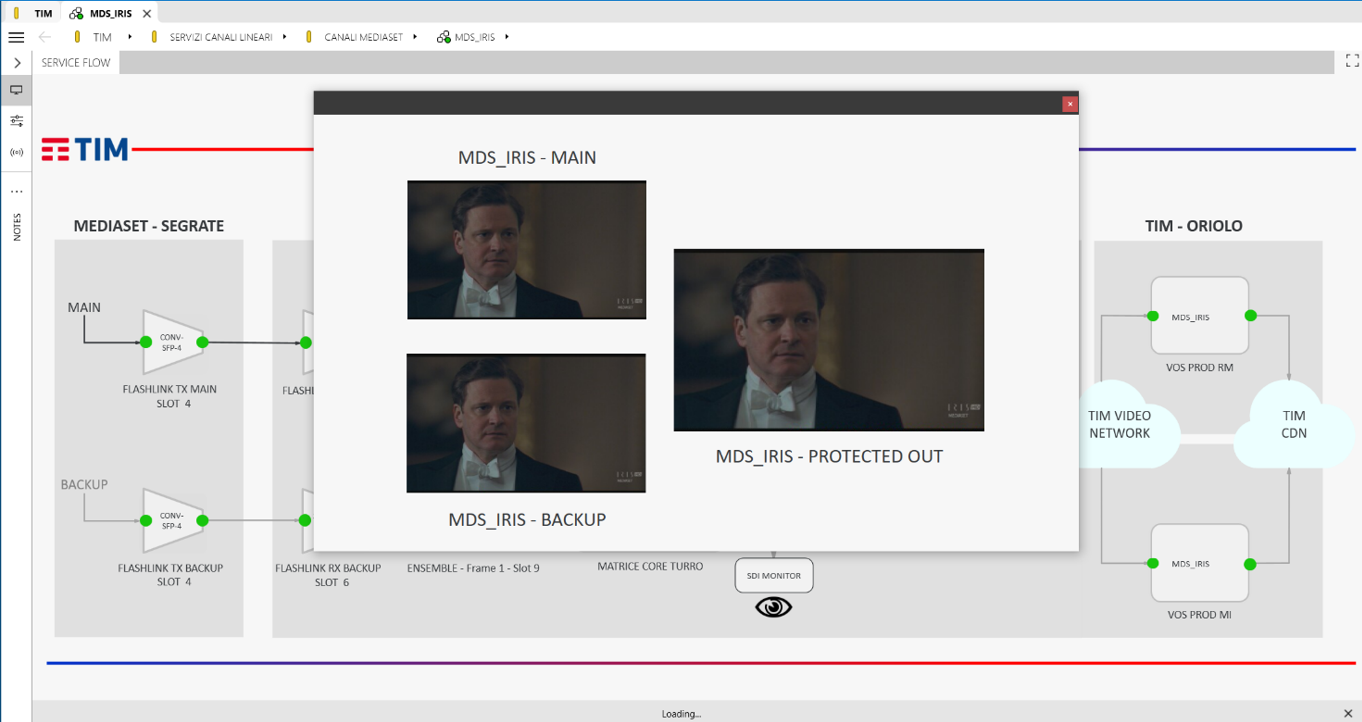This screenshot has width=1362, height=722.
Task: Click the MATRICE CORE TURRO label
Action: (650, 566)
